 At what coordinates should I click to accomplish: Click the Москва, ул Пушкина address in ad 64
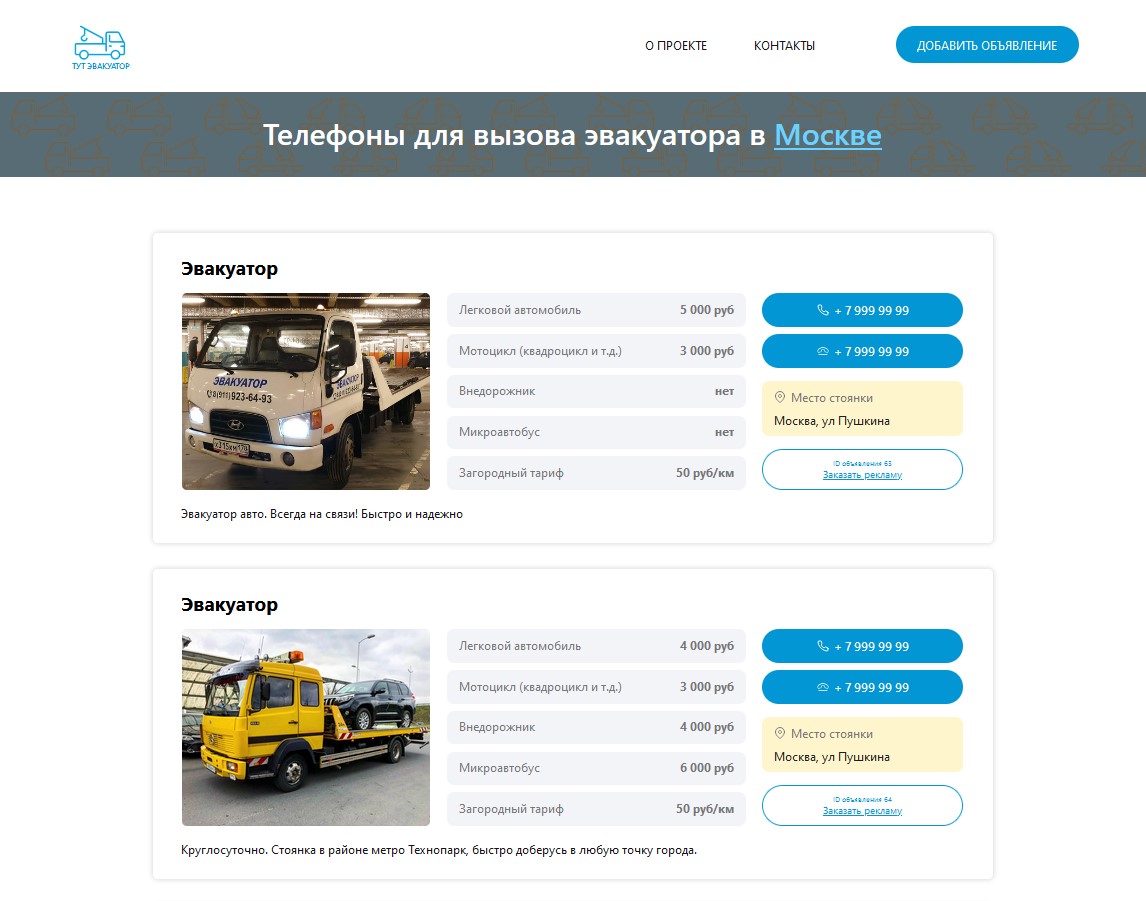click(x=832, y=757)
